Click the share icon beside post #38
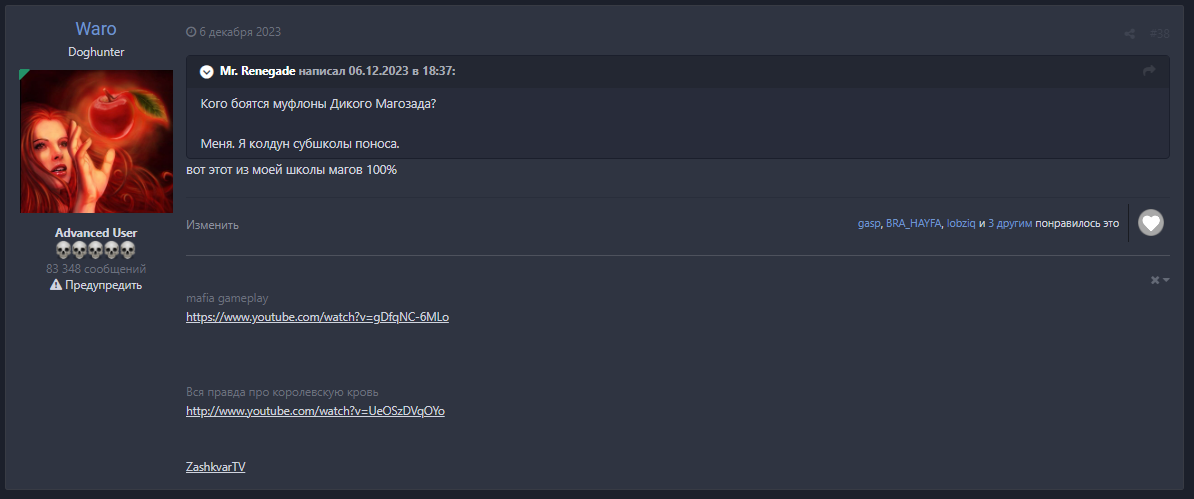Viewport: 1194px width, 499px height. (x=1130, y=33)
